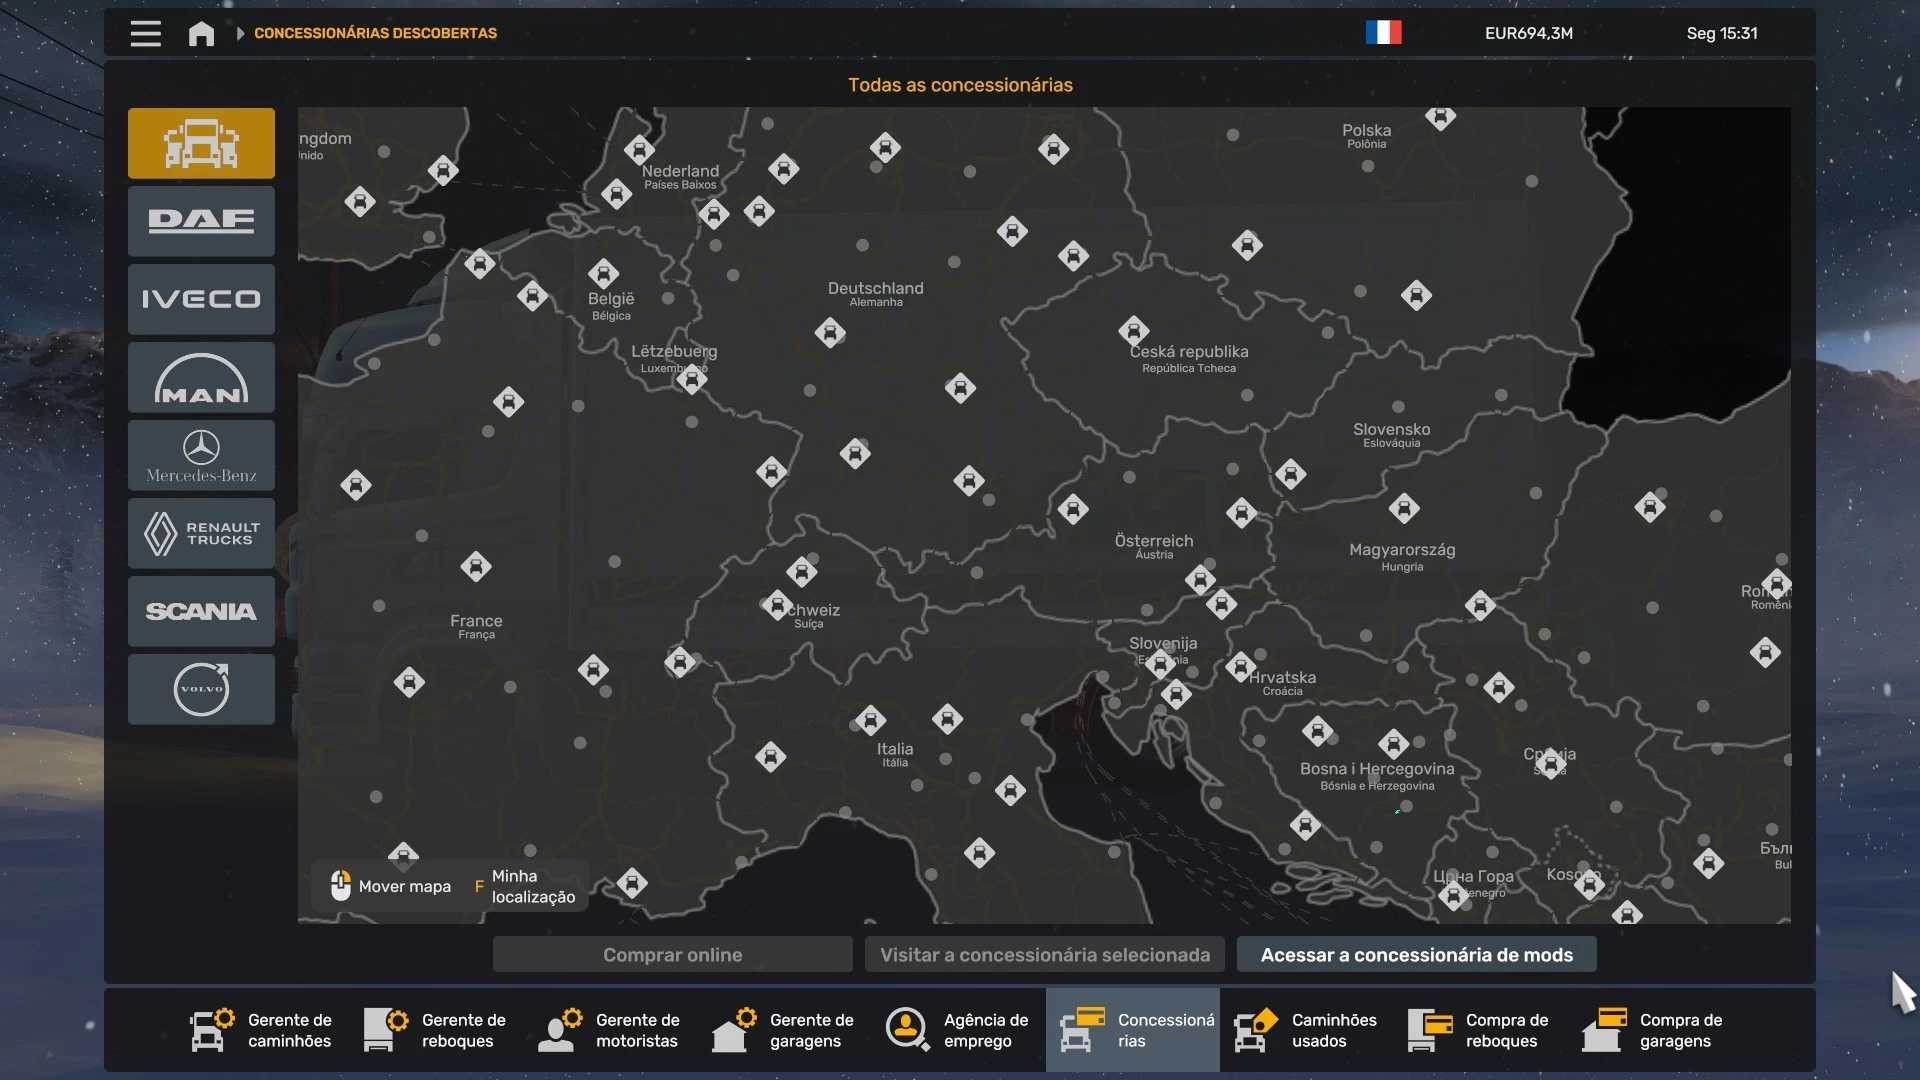This screenshot has width=1920, height=1080.
Task: Click the French flag icon
Action: pos(1383,33)
